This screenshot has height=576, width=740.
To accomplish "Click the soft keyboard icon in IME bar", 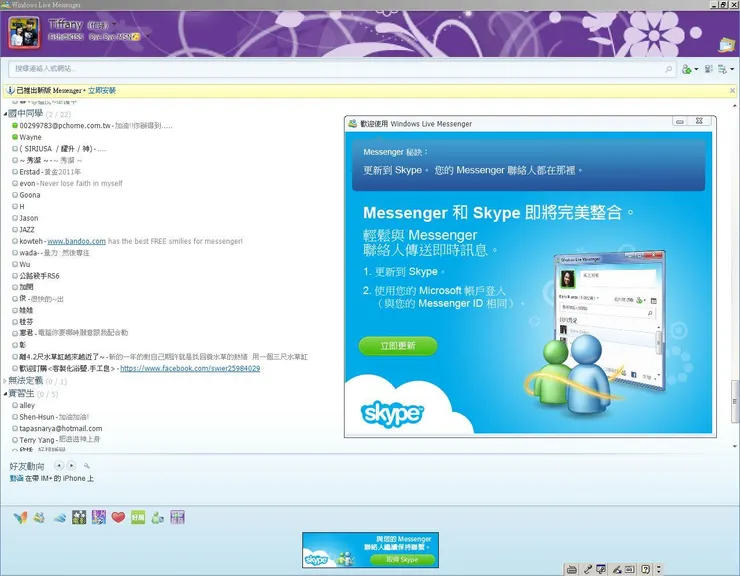I will 630,569.
